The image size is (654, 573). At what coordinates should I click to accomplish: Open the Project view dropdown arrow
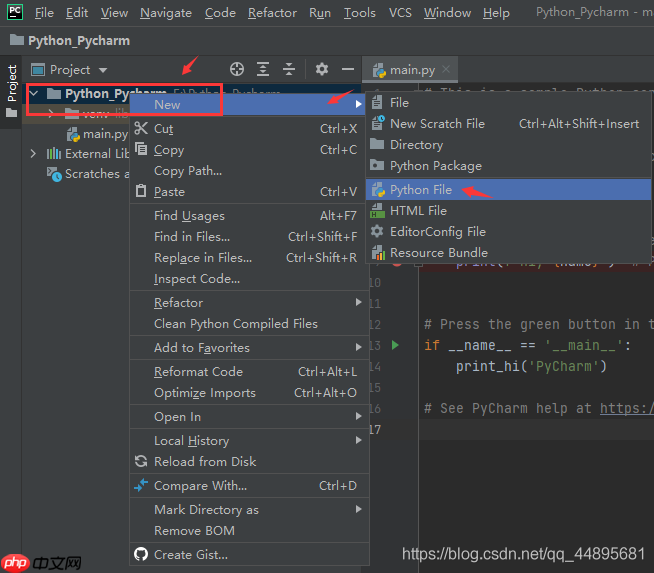point(103,70)
